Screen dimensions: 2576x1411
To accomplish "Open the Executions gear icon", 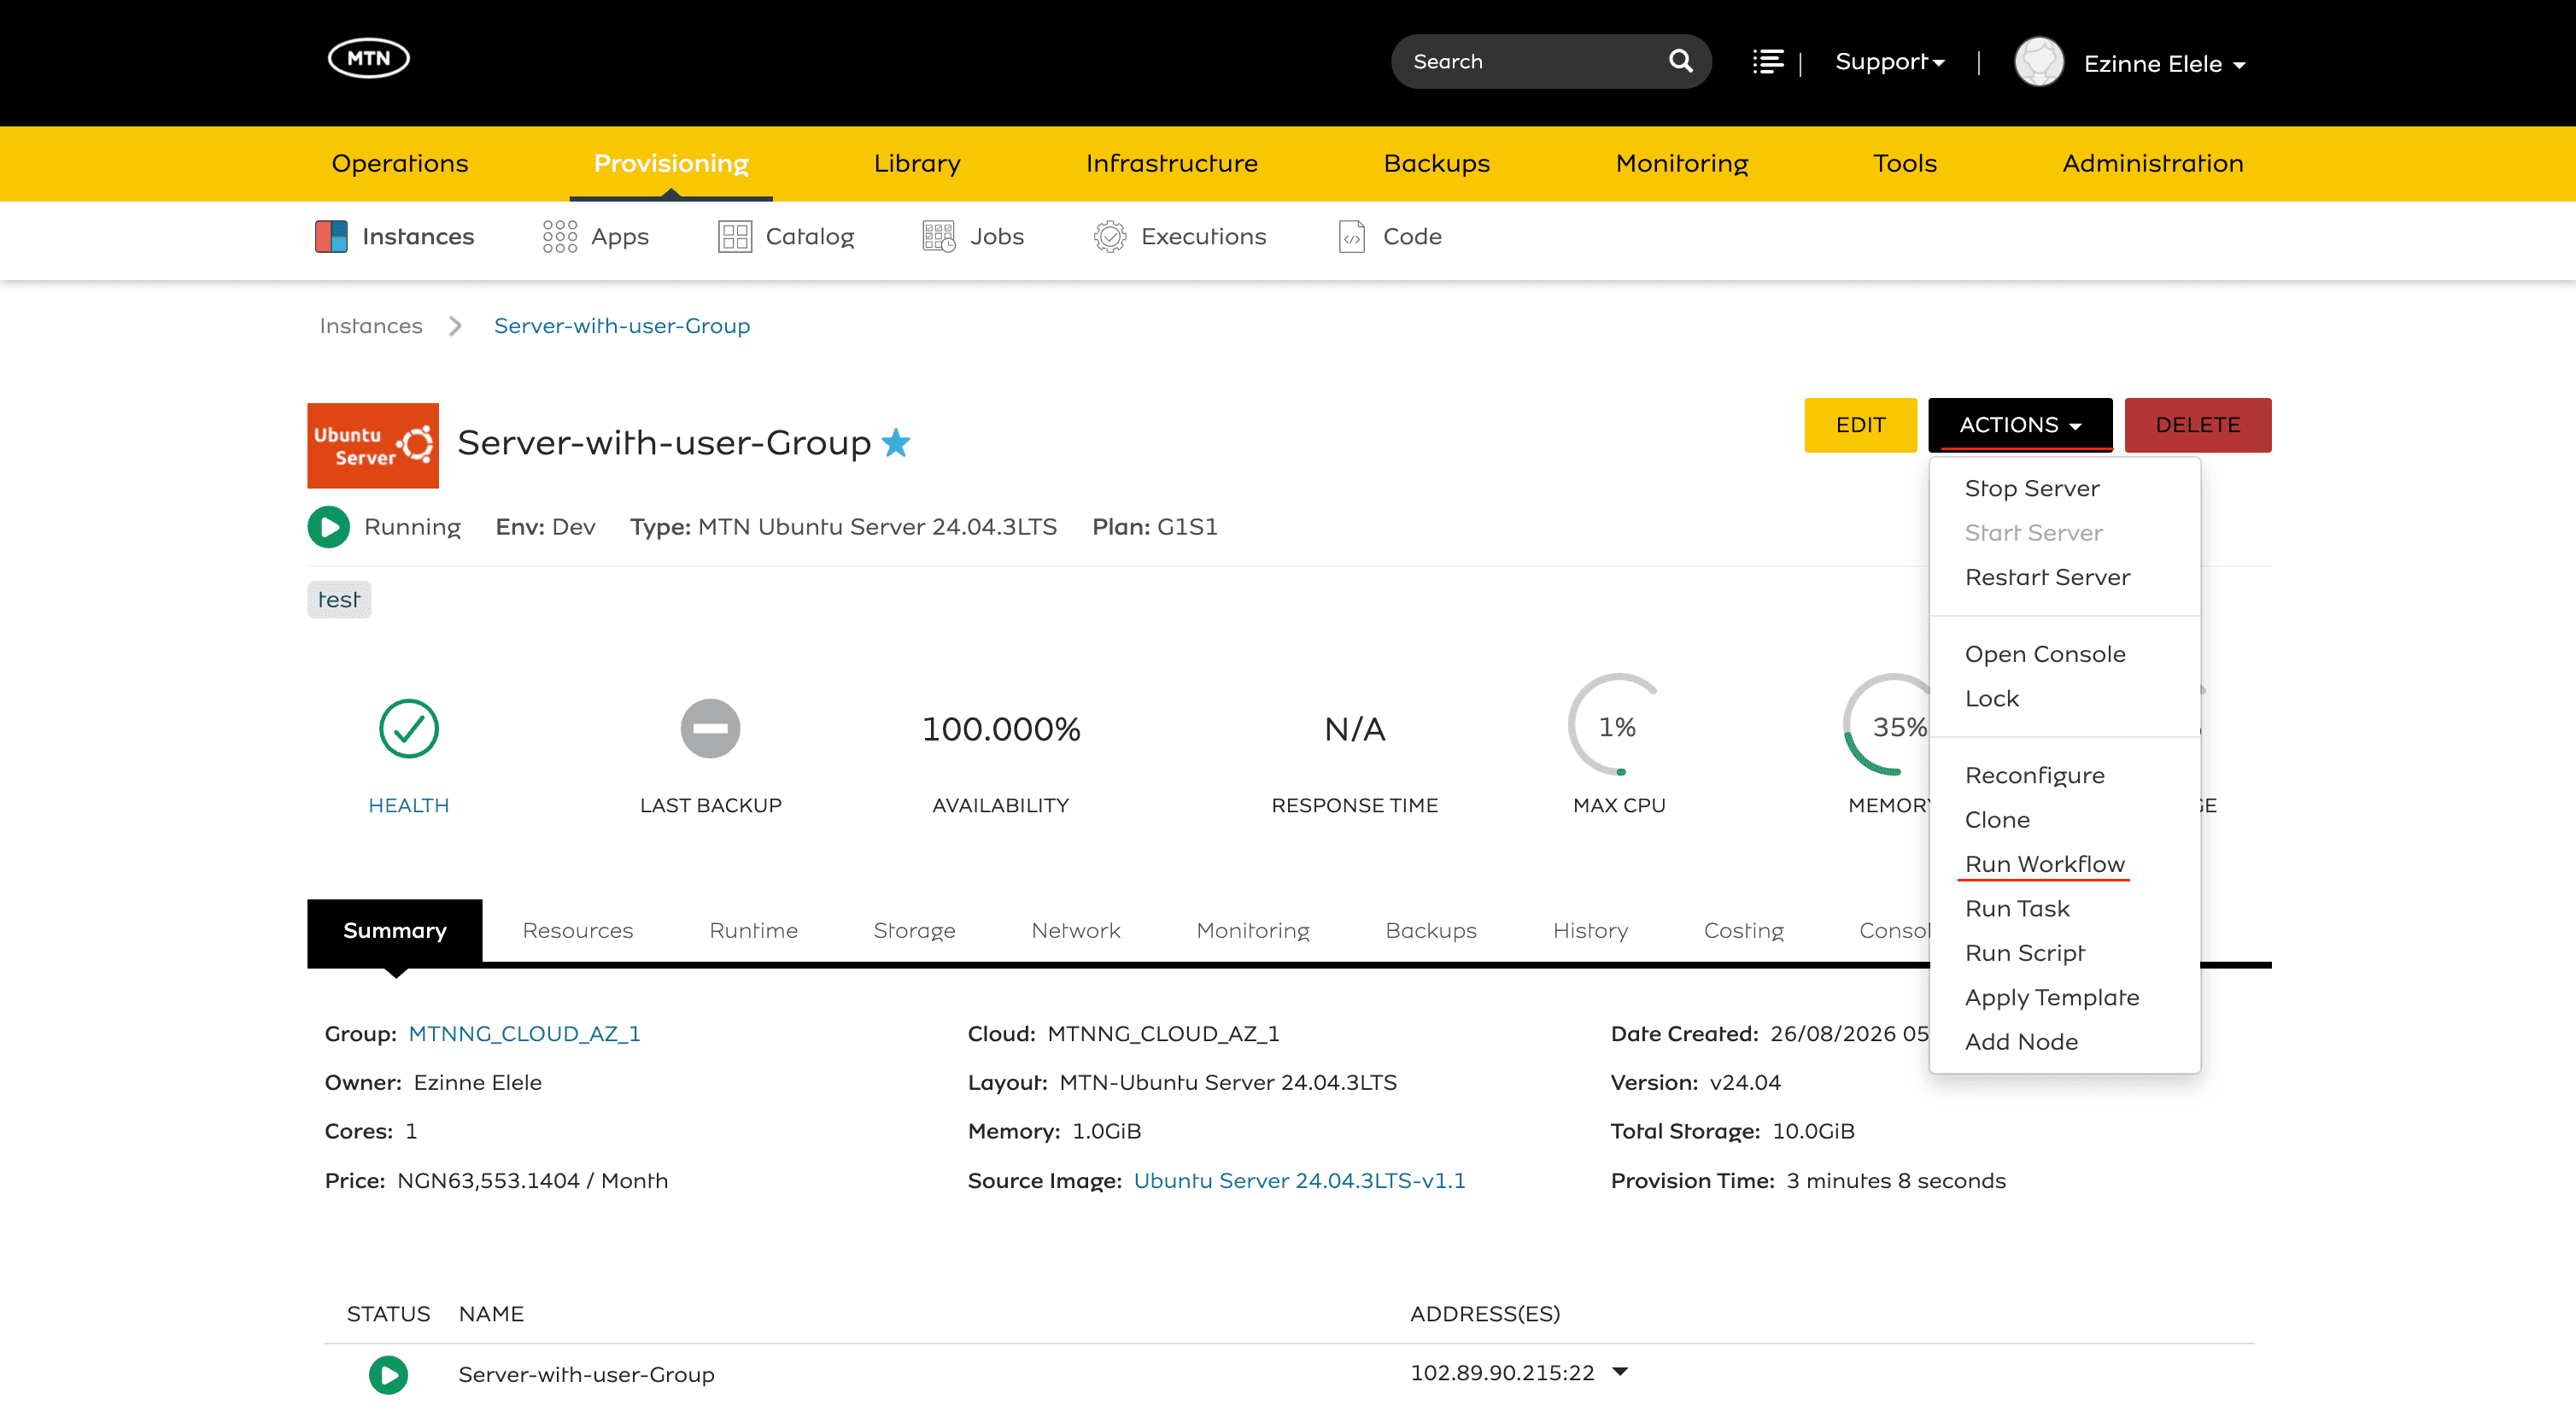I will [1110, 237].
